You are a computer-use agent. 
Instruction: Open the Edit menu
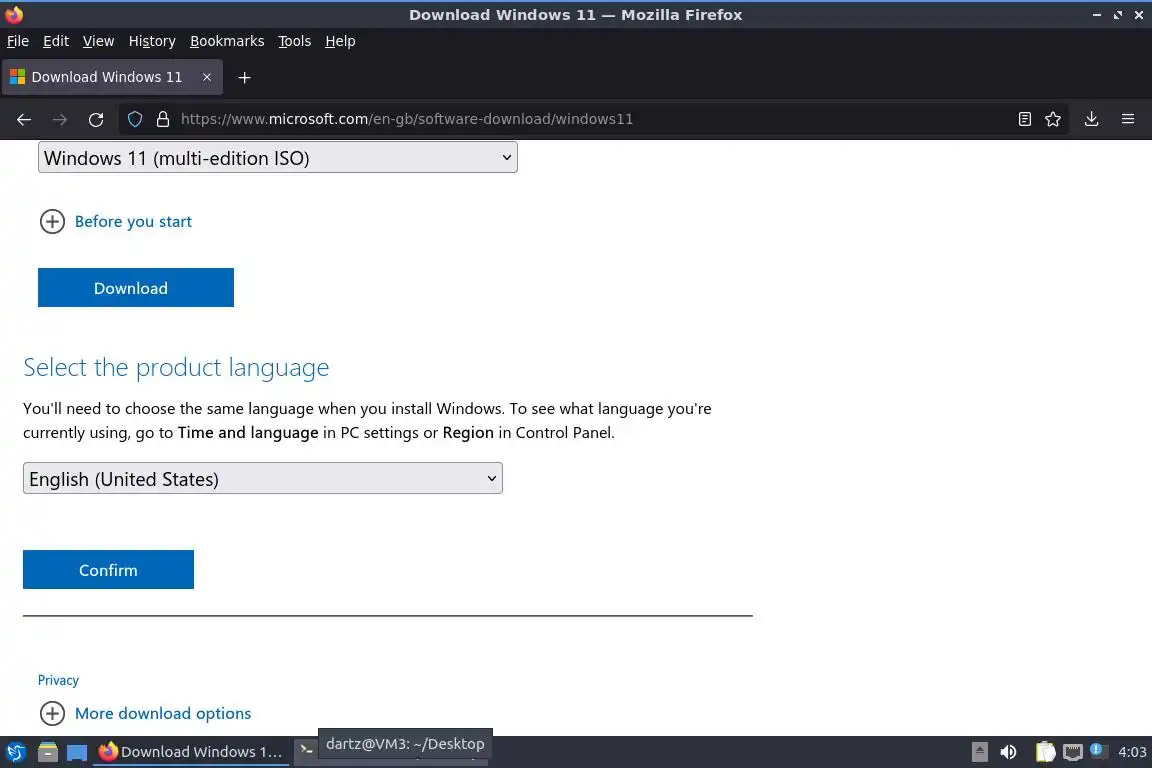tap(56, 41)
